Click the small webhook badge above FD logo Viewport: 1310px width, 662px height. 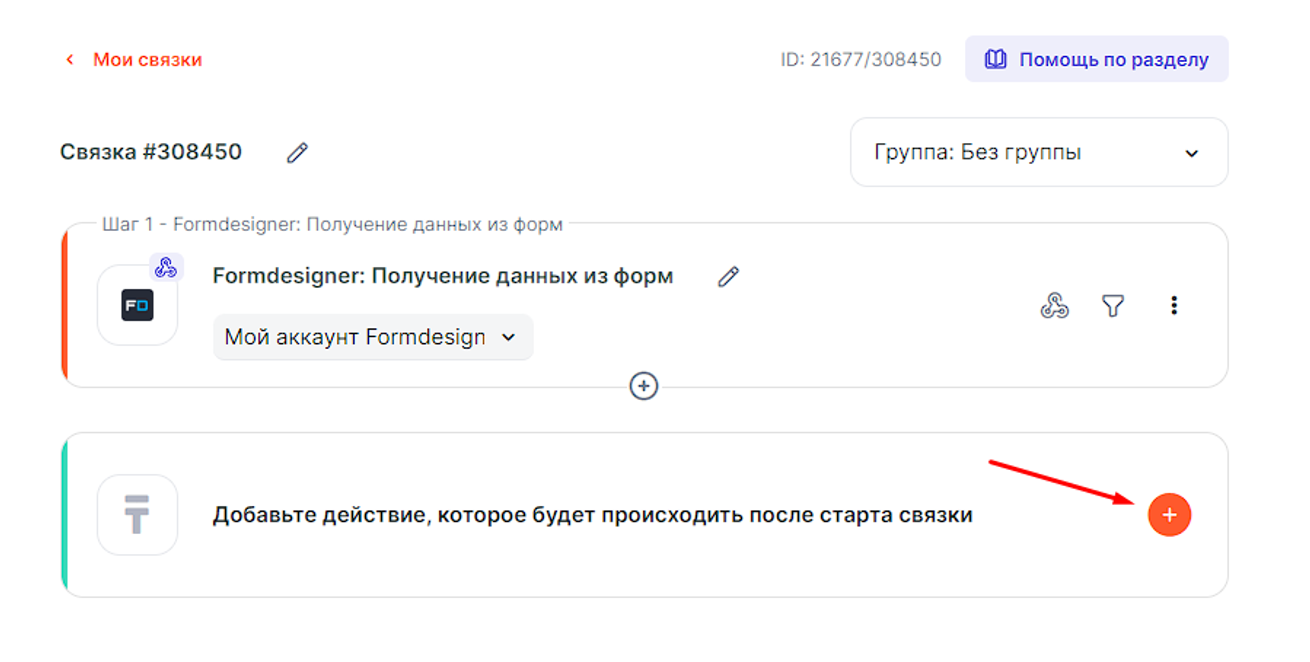tap(166, 267)
